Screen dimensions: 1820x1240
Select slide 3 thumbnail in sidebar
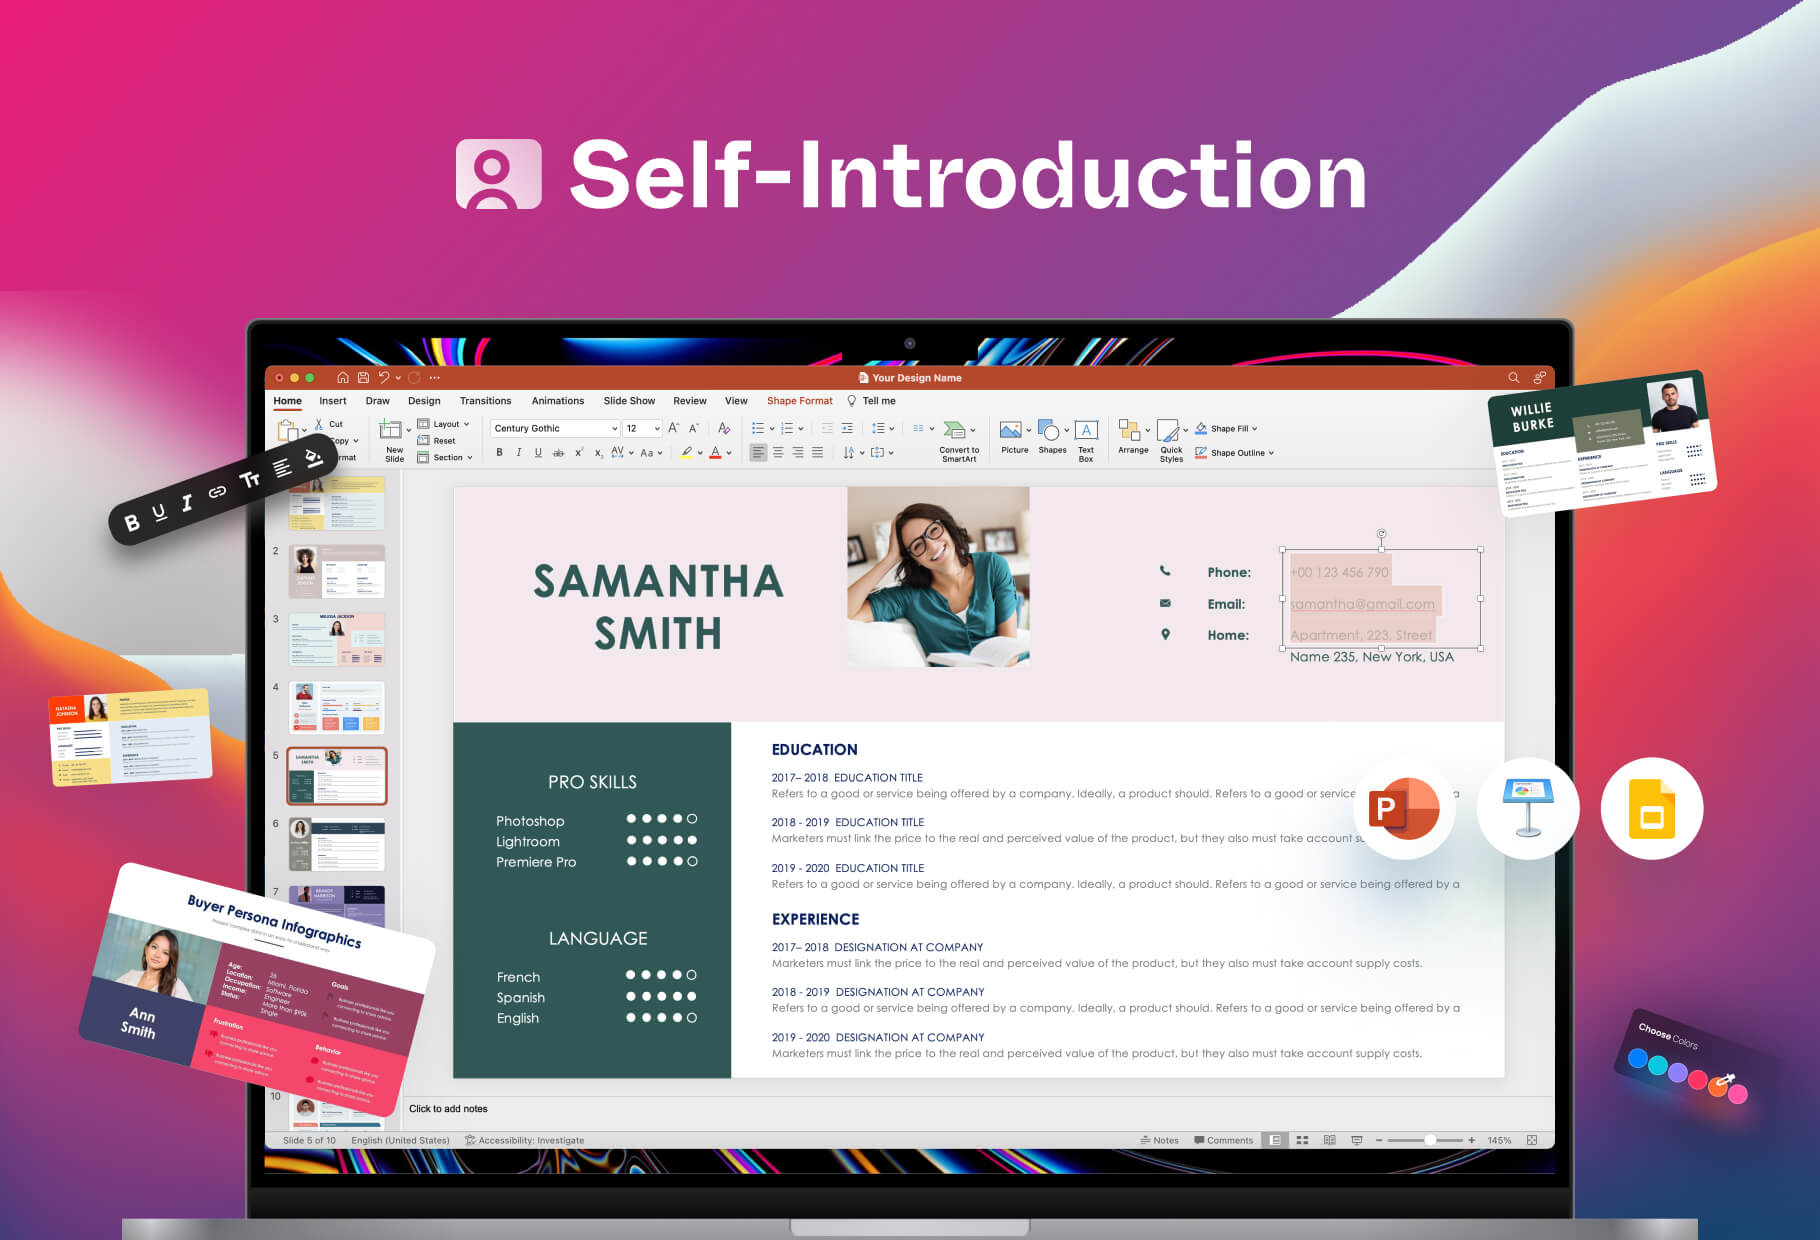pos(337,638)
